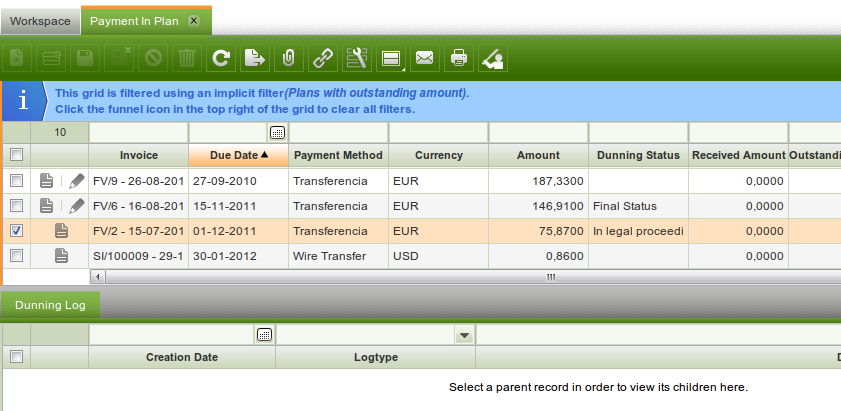Close the Payment In Plan tab
841x411 pixels.
[x=194, y=21]
